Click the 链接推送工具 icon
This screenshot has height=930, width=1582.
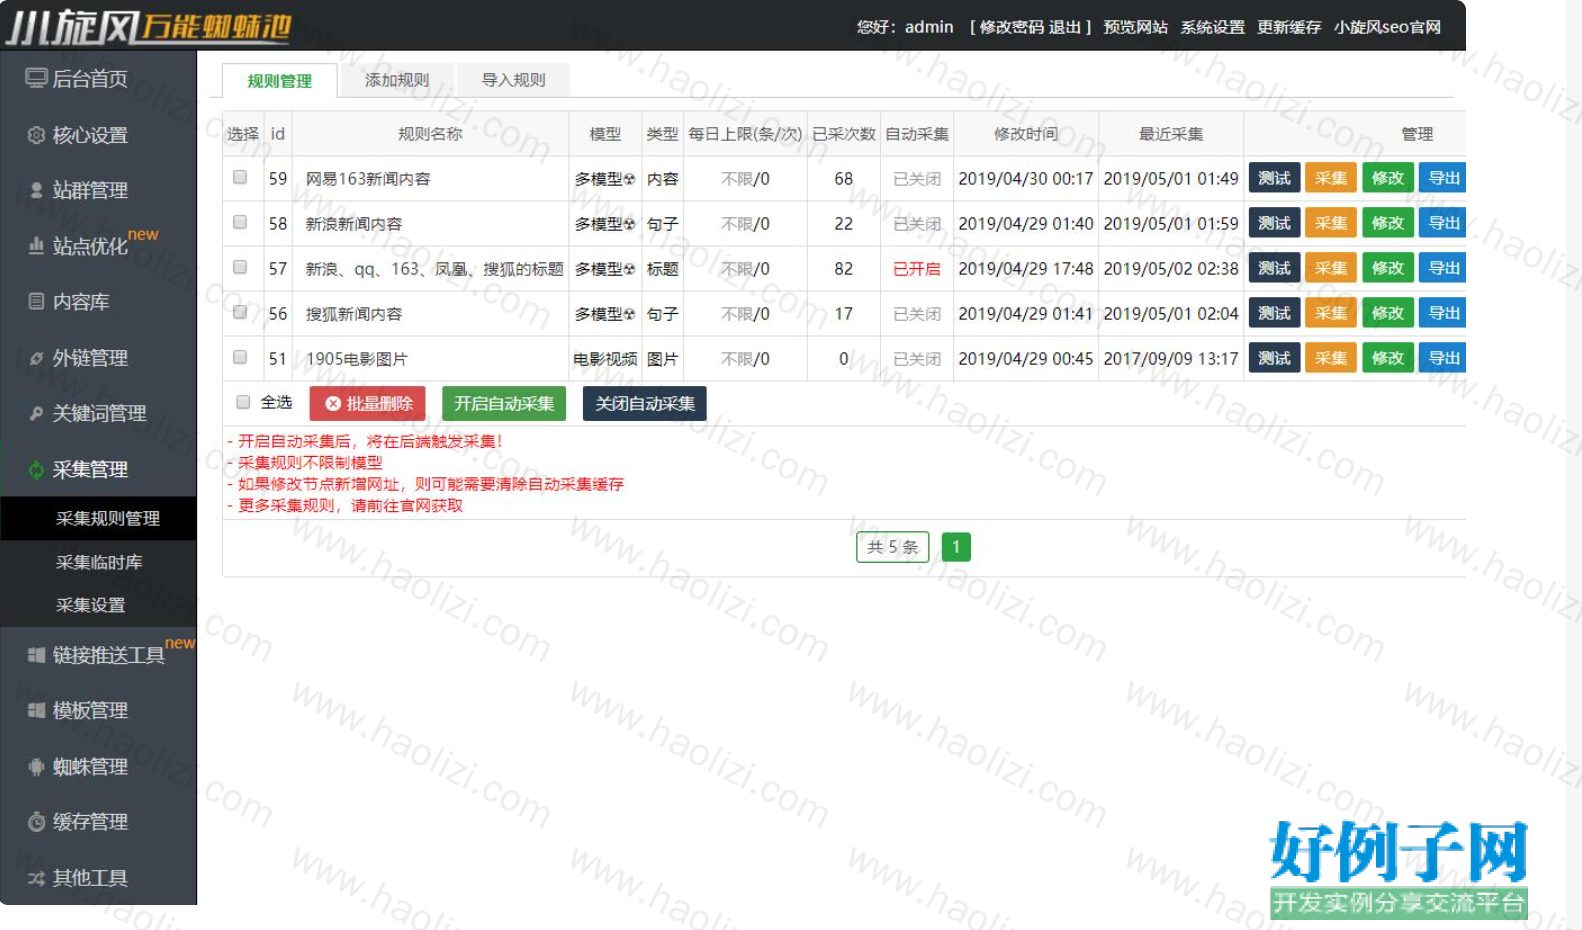coord(36,655)
